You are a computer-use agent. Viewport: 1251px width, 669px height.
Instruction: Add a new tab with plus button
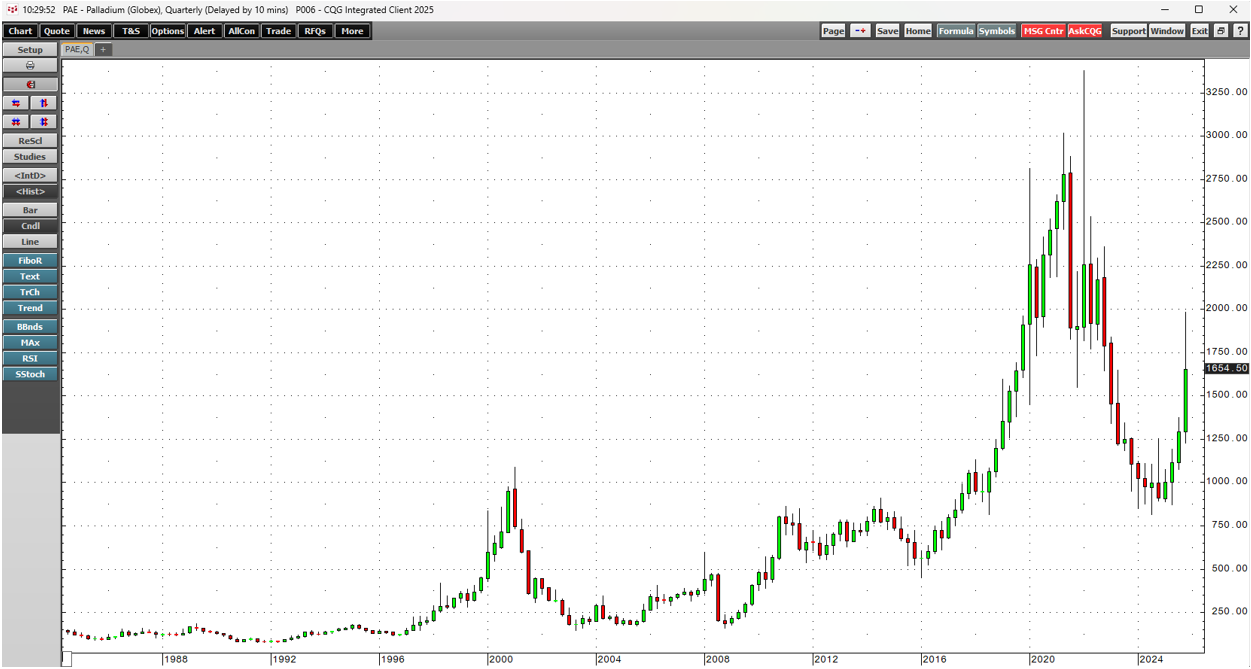click(x=103, y=49)
